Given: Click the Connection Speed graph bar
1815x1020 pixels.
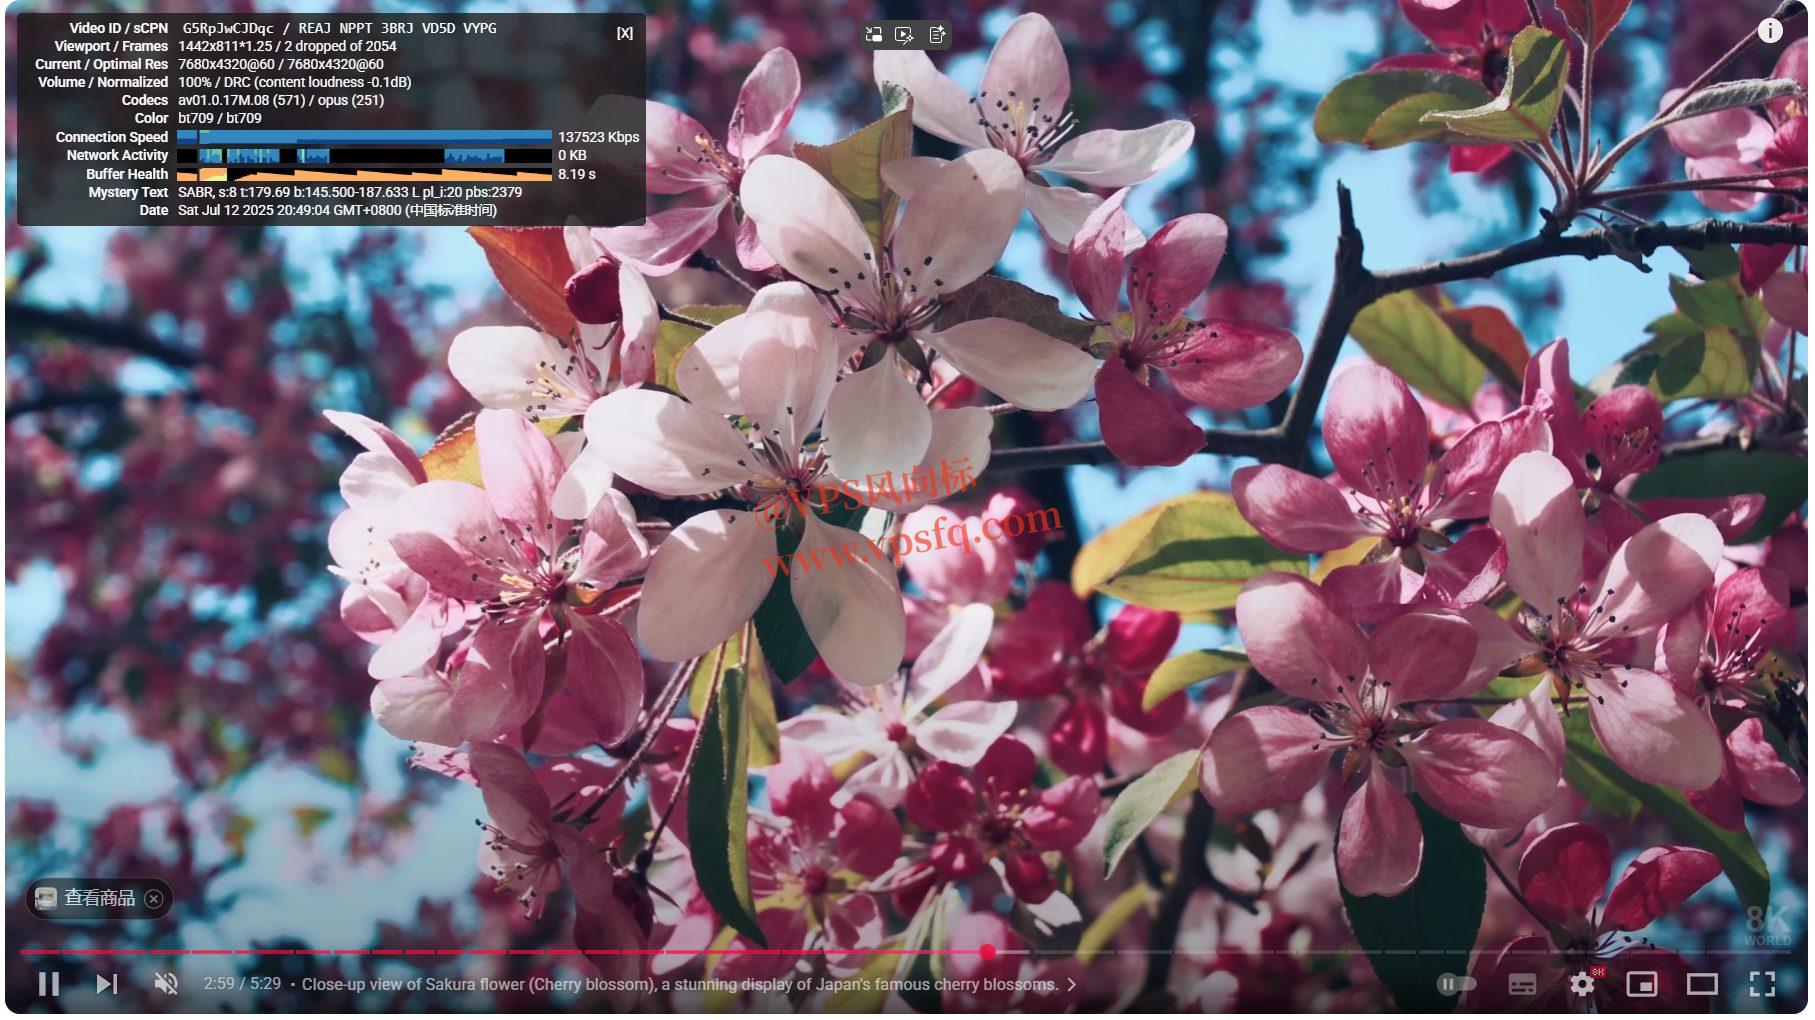Looking at the screenshot, I should click(x=364, y=137).
